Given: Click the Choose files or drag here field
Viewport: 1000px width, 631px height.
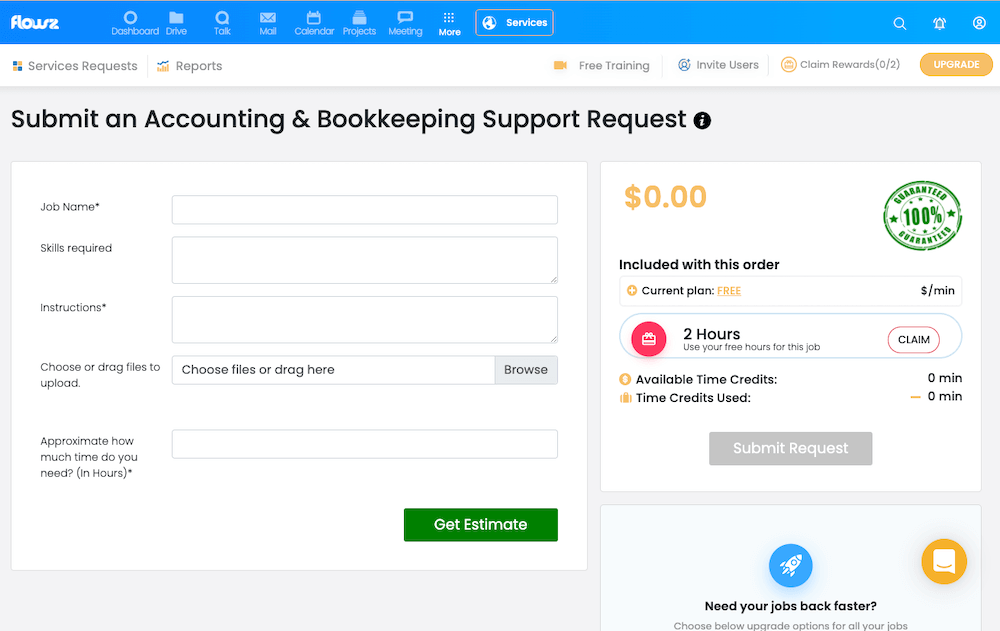Looking at the screenshot, I should point(334,370).
